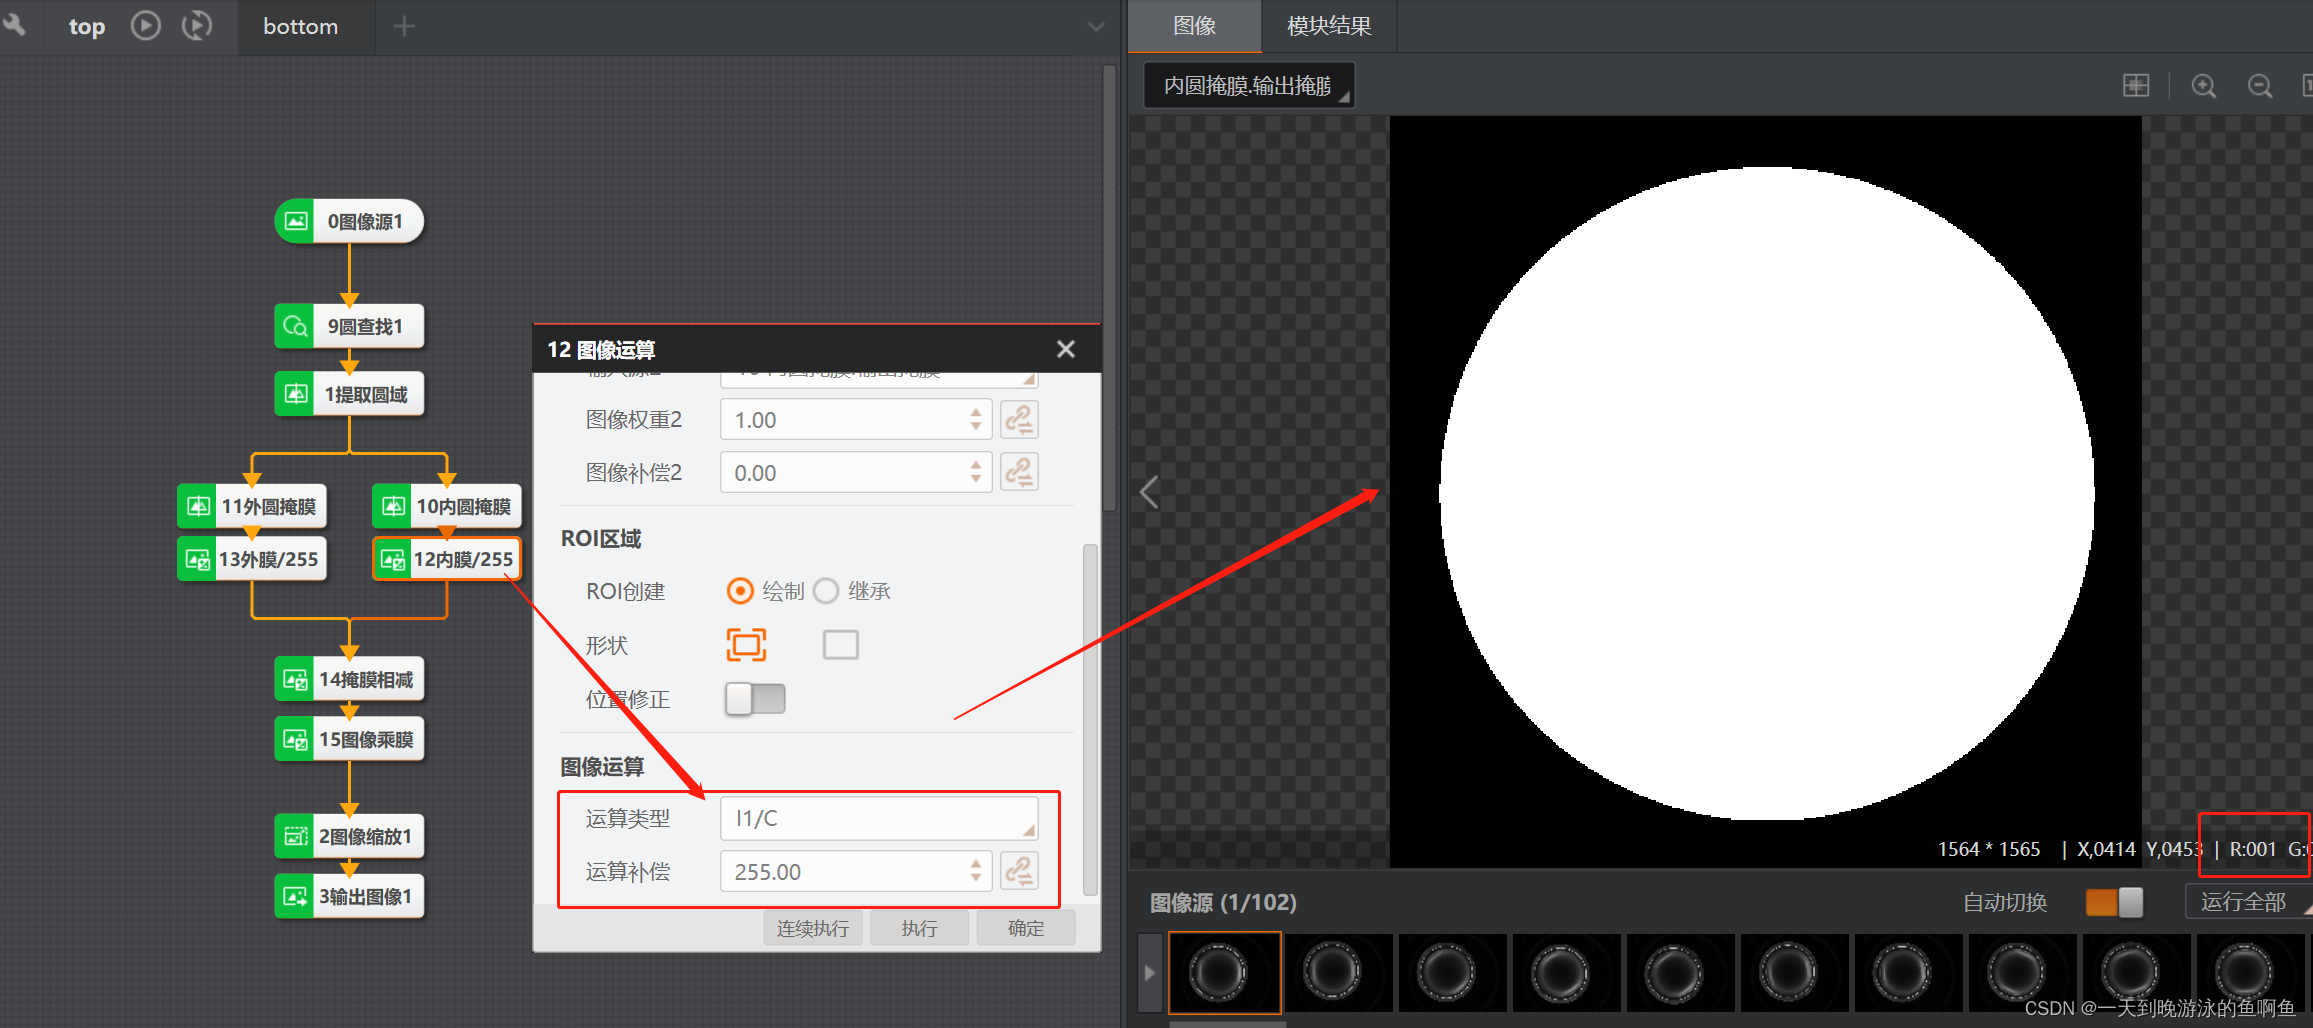Open the 内圆掩膜.输出掩膜 image dropdown
2313x1028 pixels.
click(1249, 86)
